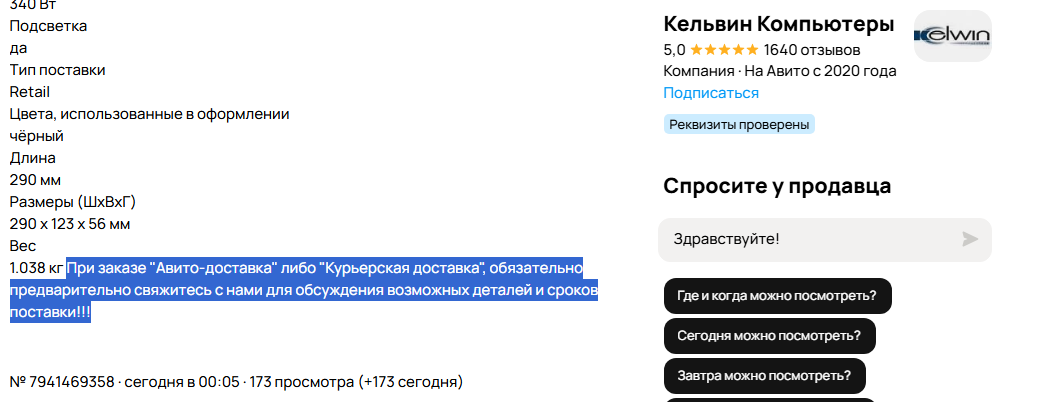Click the five-star rating icons
The width and height of the screenshot is (1048, 402).
coord(724,50)
